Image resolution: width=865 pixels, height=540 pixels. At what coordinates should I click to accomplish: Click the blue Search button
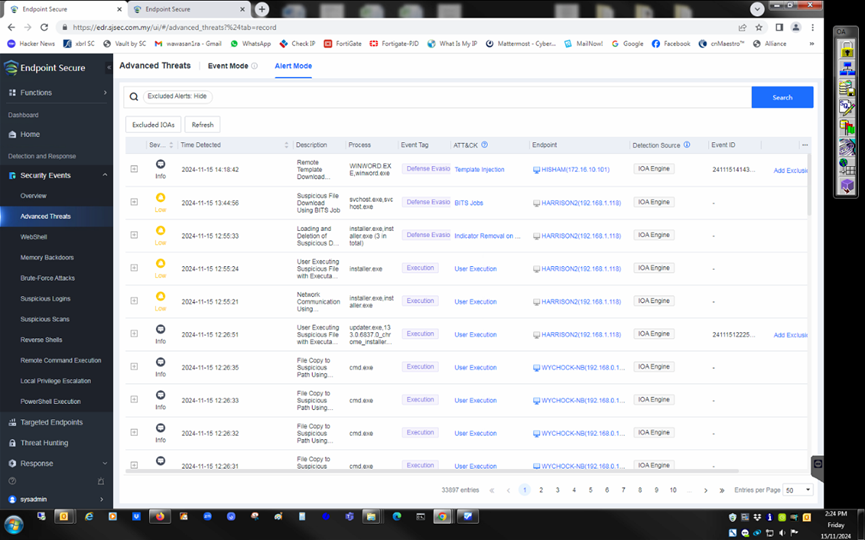782,97
